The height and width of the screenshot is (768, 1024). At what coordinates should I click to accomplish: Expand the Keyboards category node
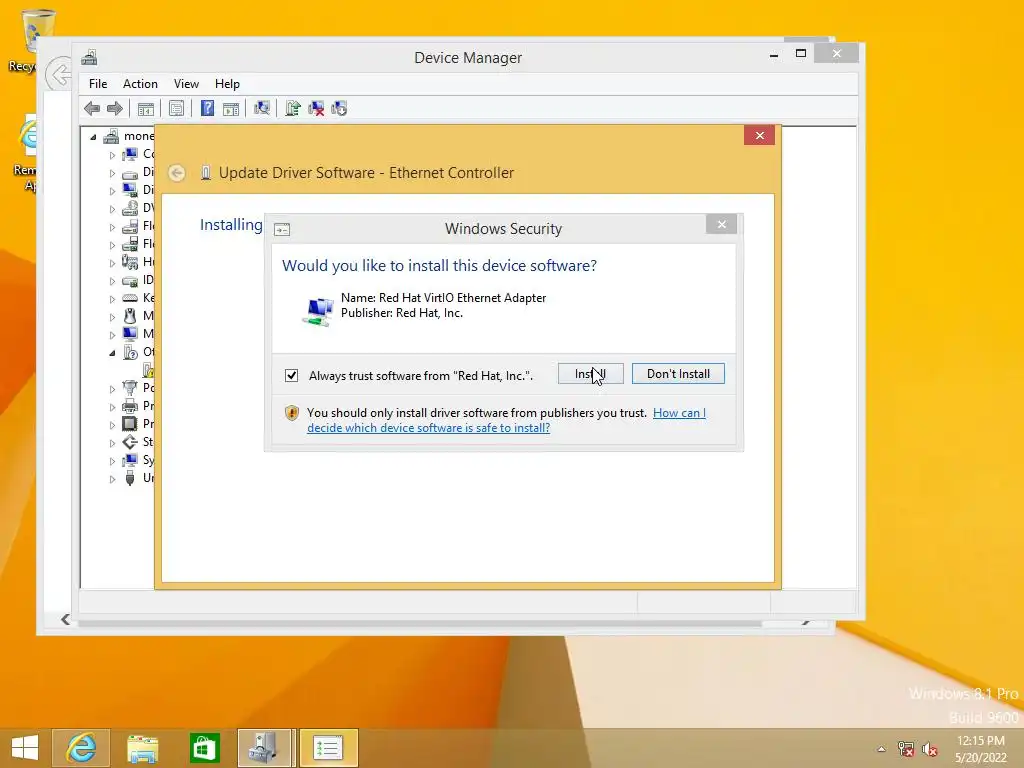(x=112, y=299)
